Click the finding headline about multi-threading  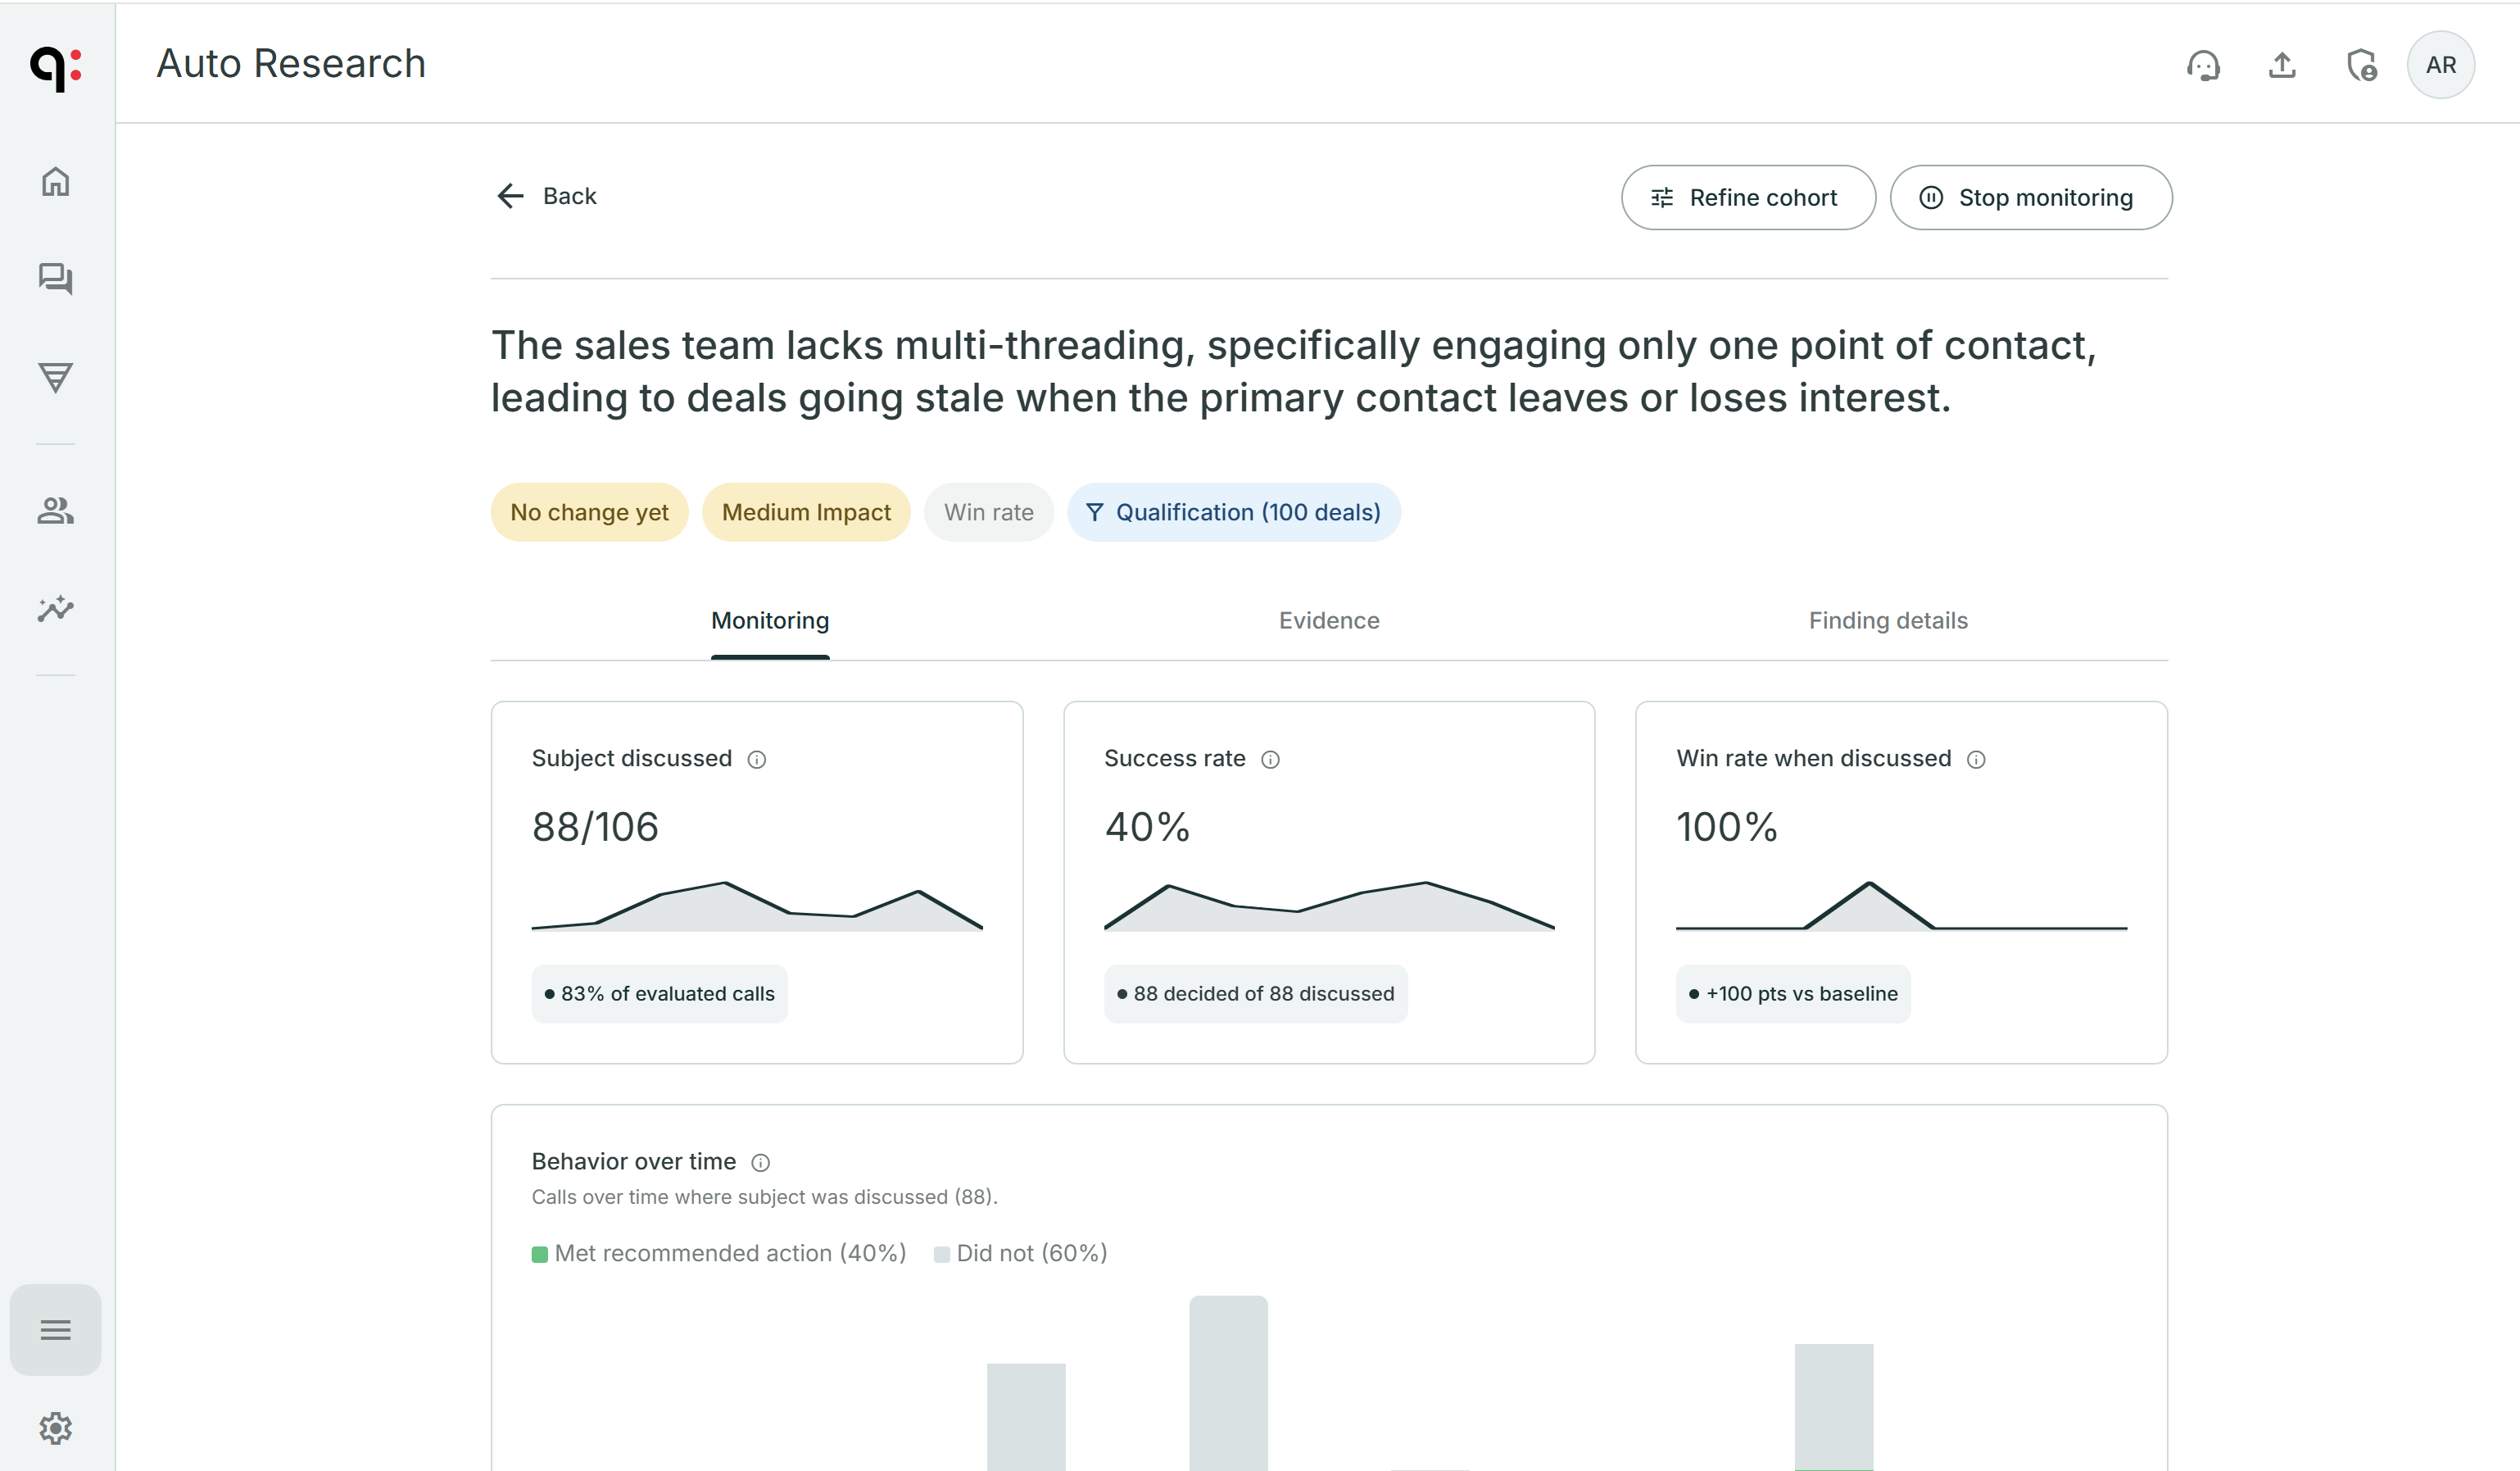1294,372
